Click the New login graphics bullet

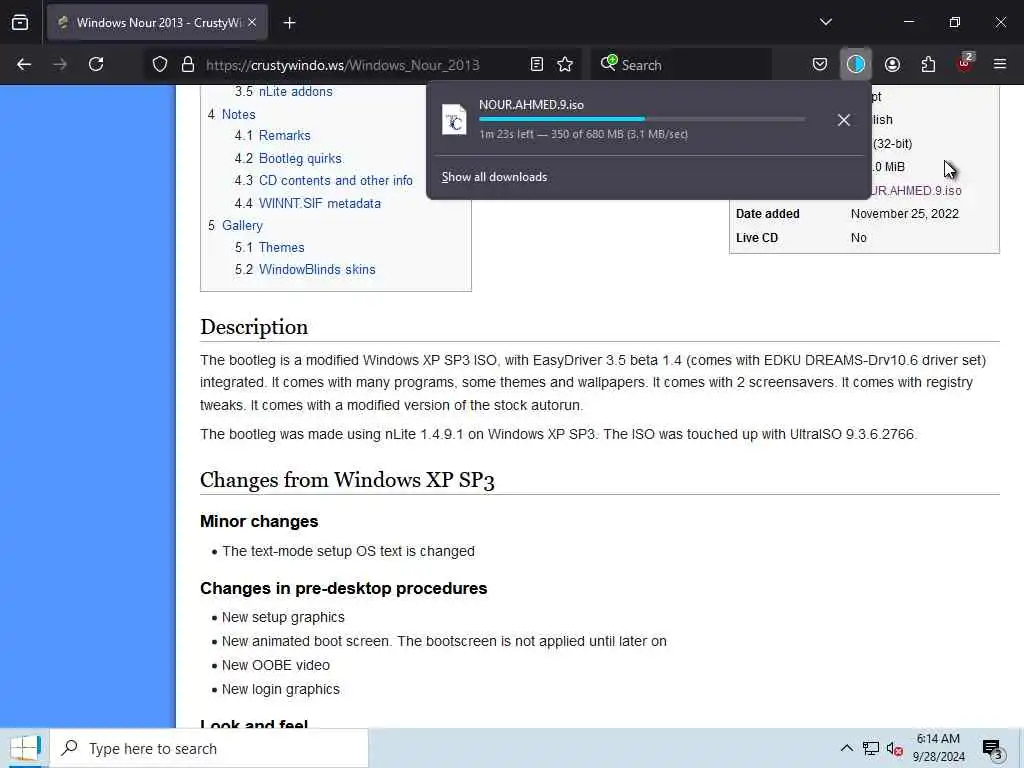tap(281, 689)
